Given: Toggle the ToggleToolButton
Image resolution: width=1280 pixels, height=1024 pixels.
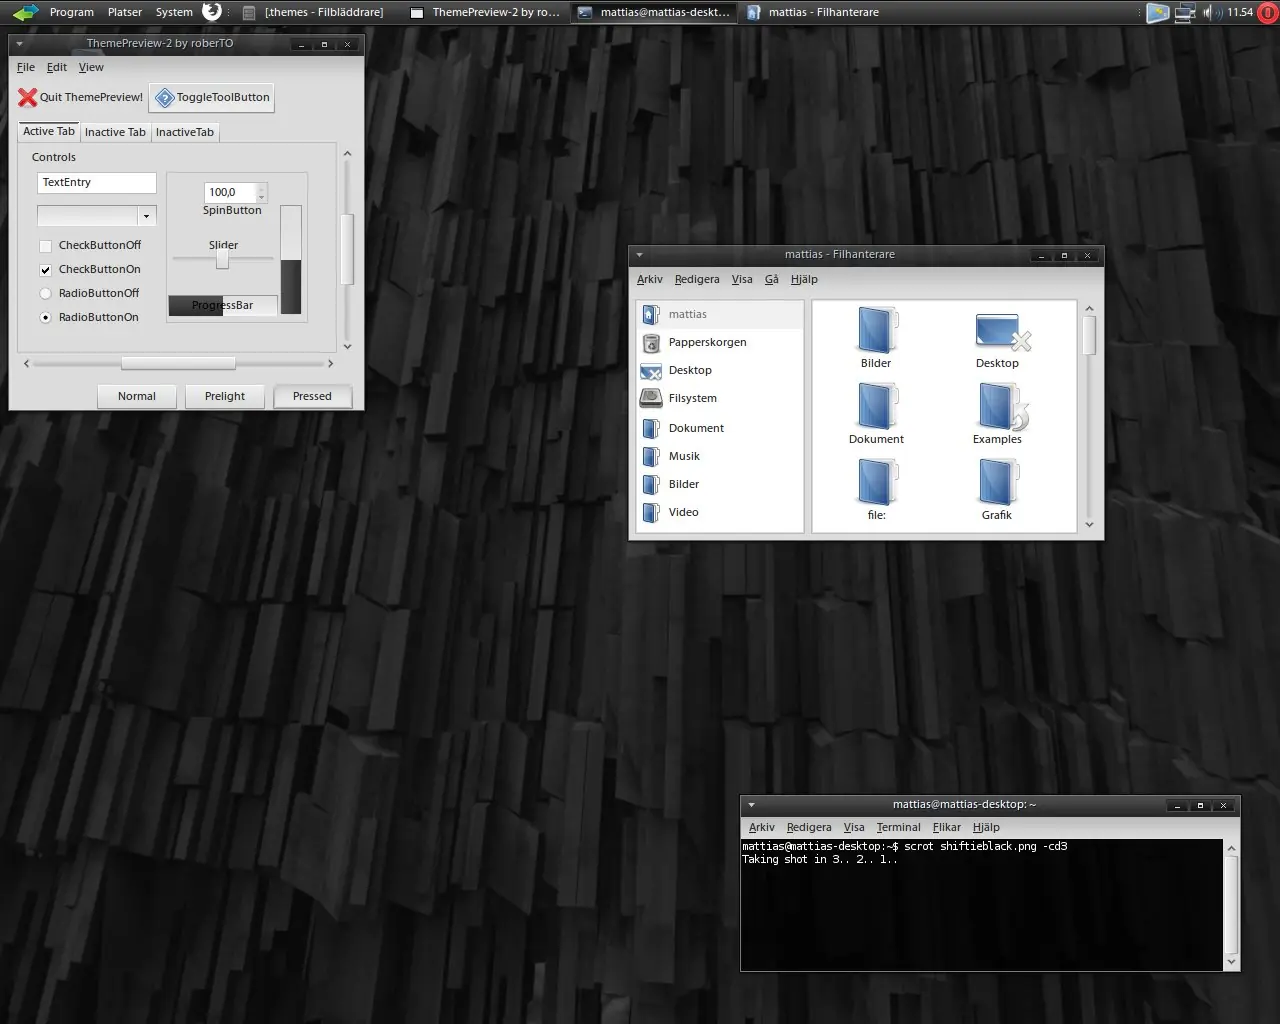Looking at the screenshot, I should pyautogui.click(x=212, y=98).
